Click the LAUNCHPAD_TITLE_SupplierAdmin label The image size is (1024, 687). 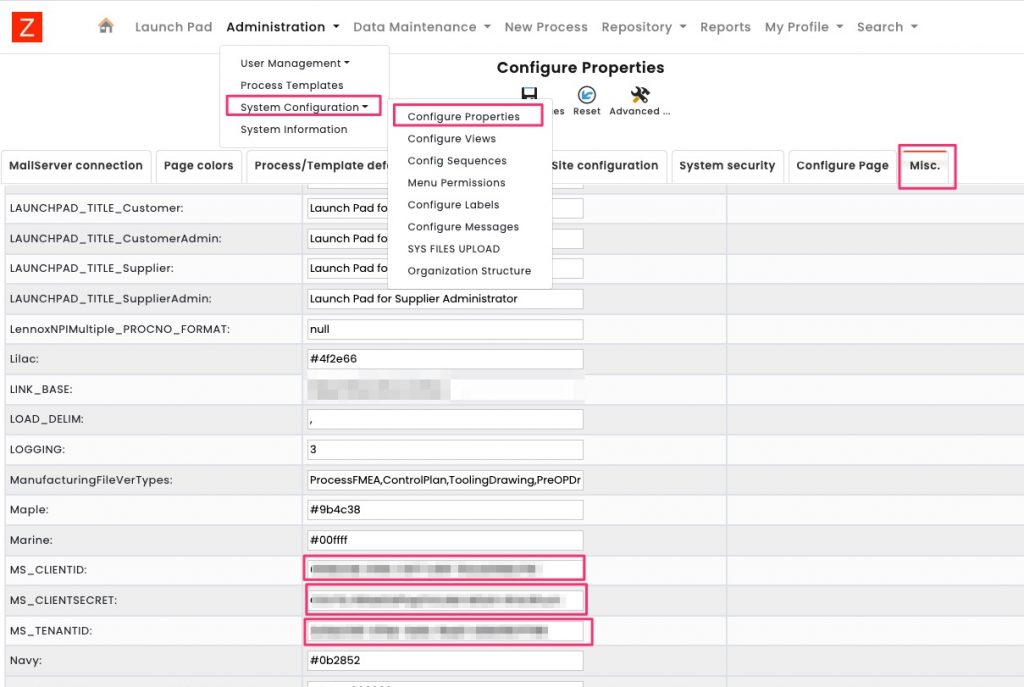point(110,299)
